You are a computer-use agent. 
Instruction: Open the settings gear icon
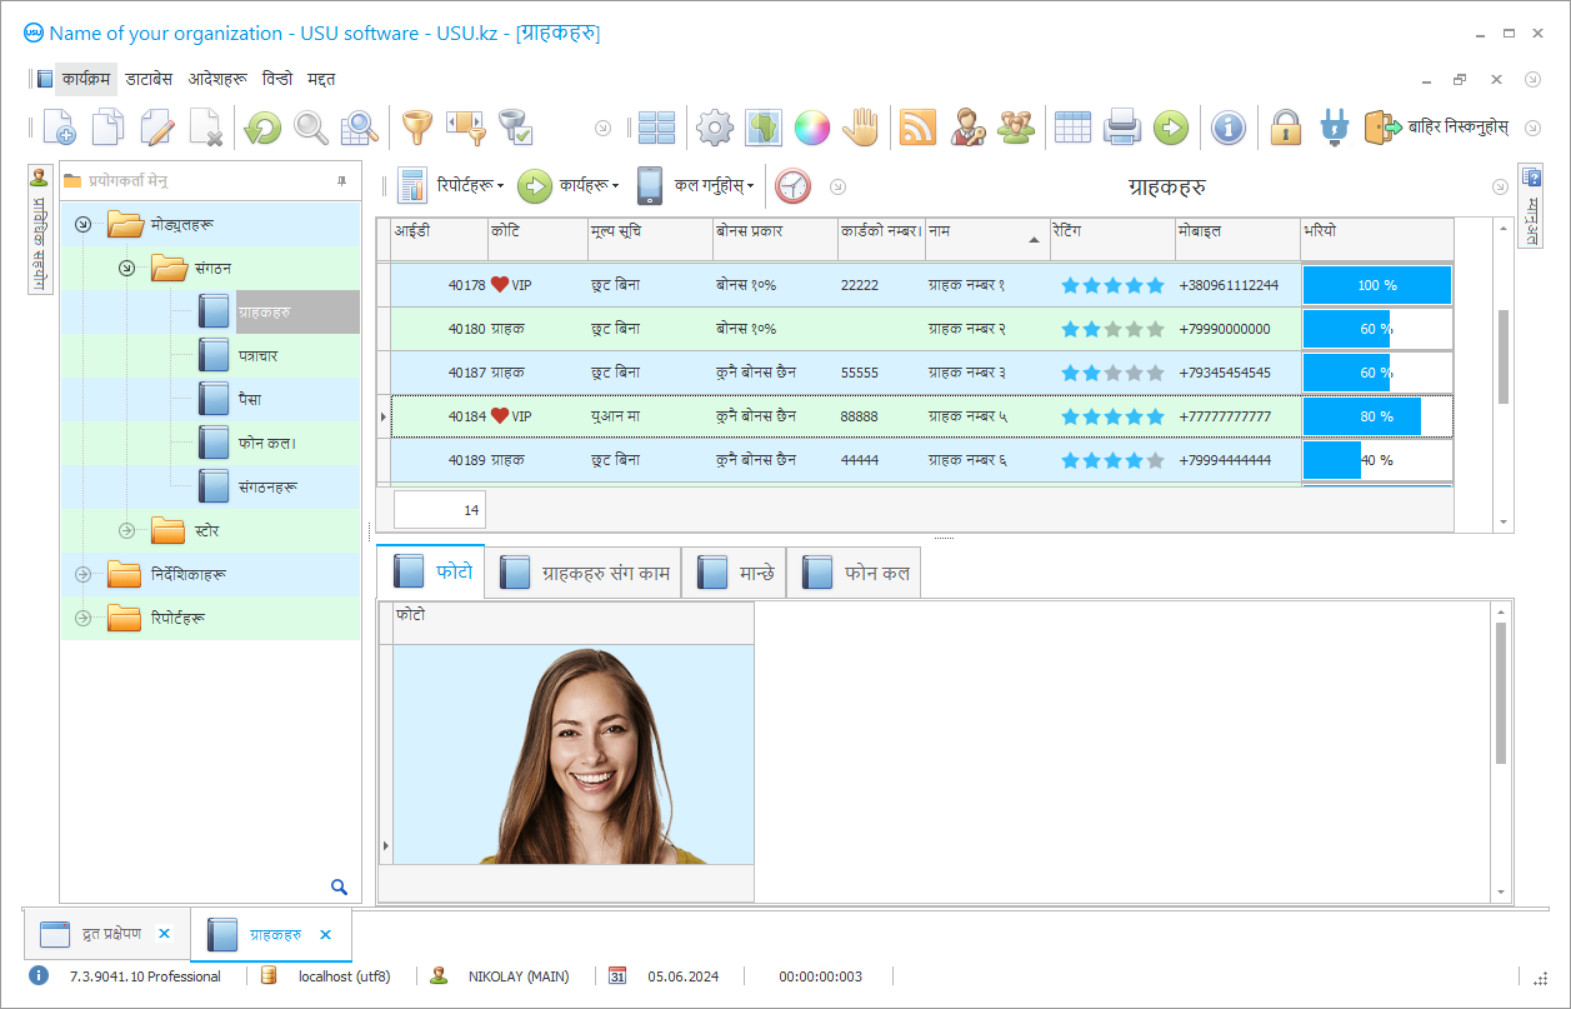(x=714, y=128)
